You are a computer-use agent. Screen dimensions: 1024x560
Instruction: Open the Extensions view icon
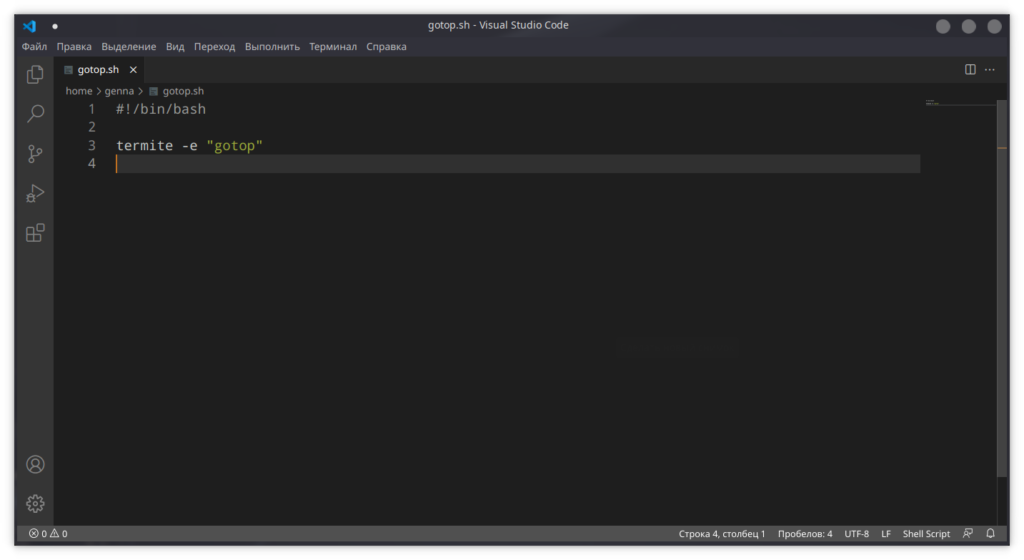[35, 233]
